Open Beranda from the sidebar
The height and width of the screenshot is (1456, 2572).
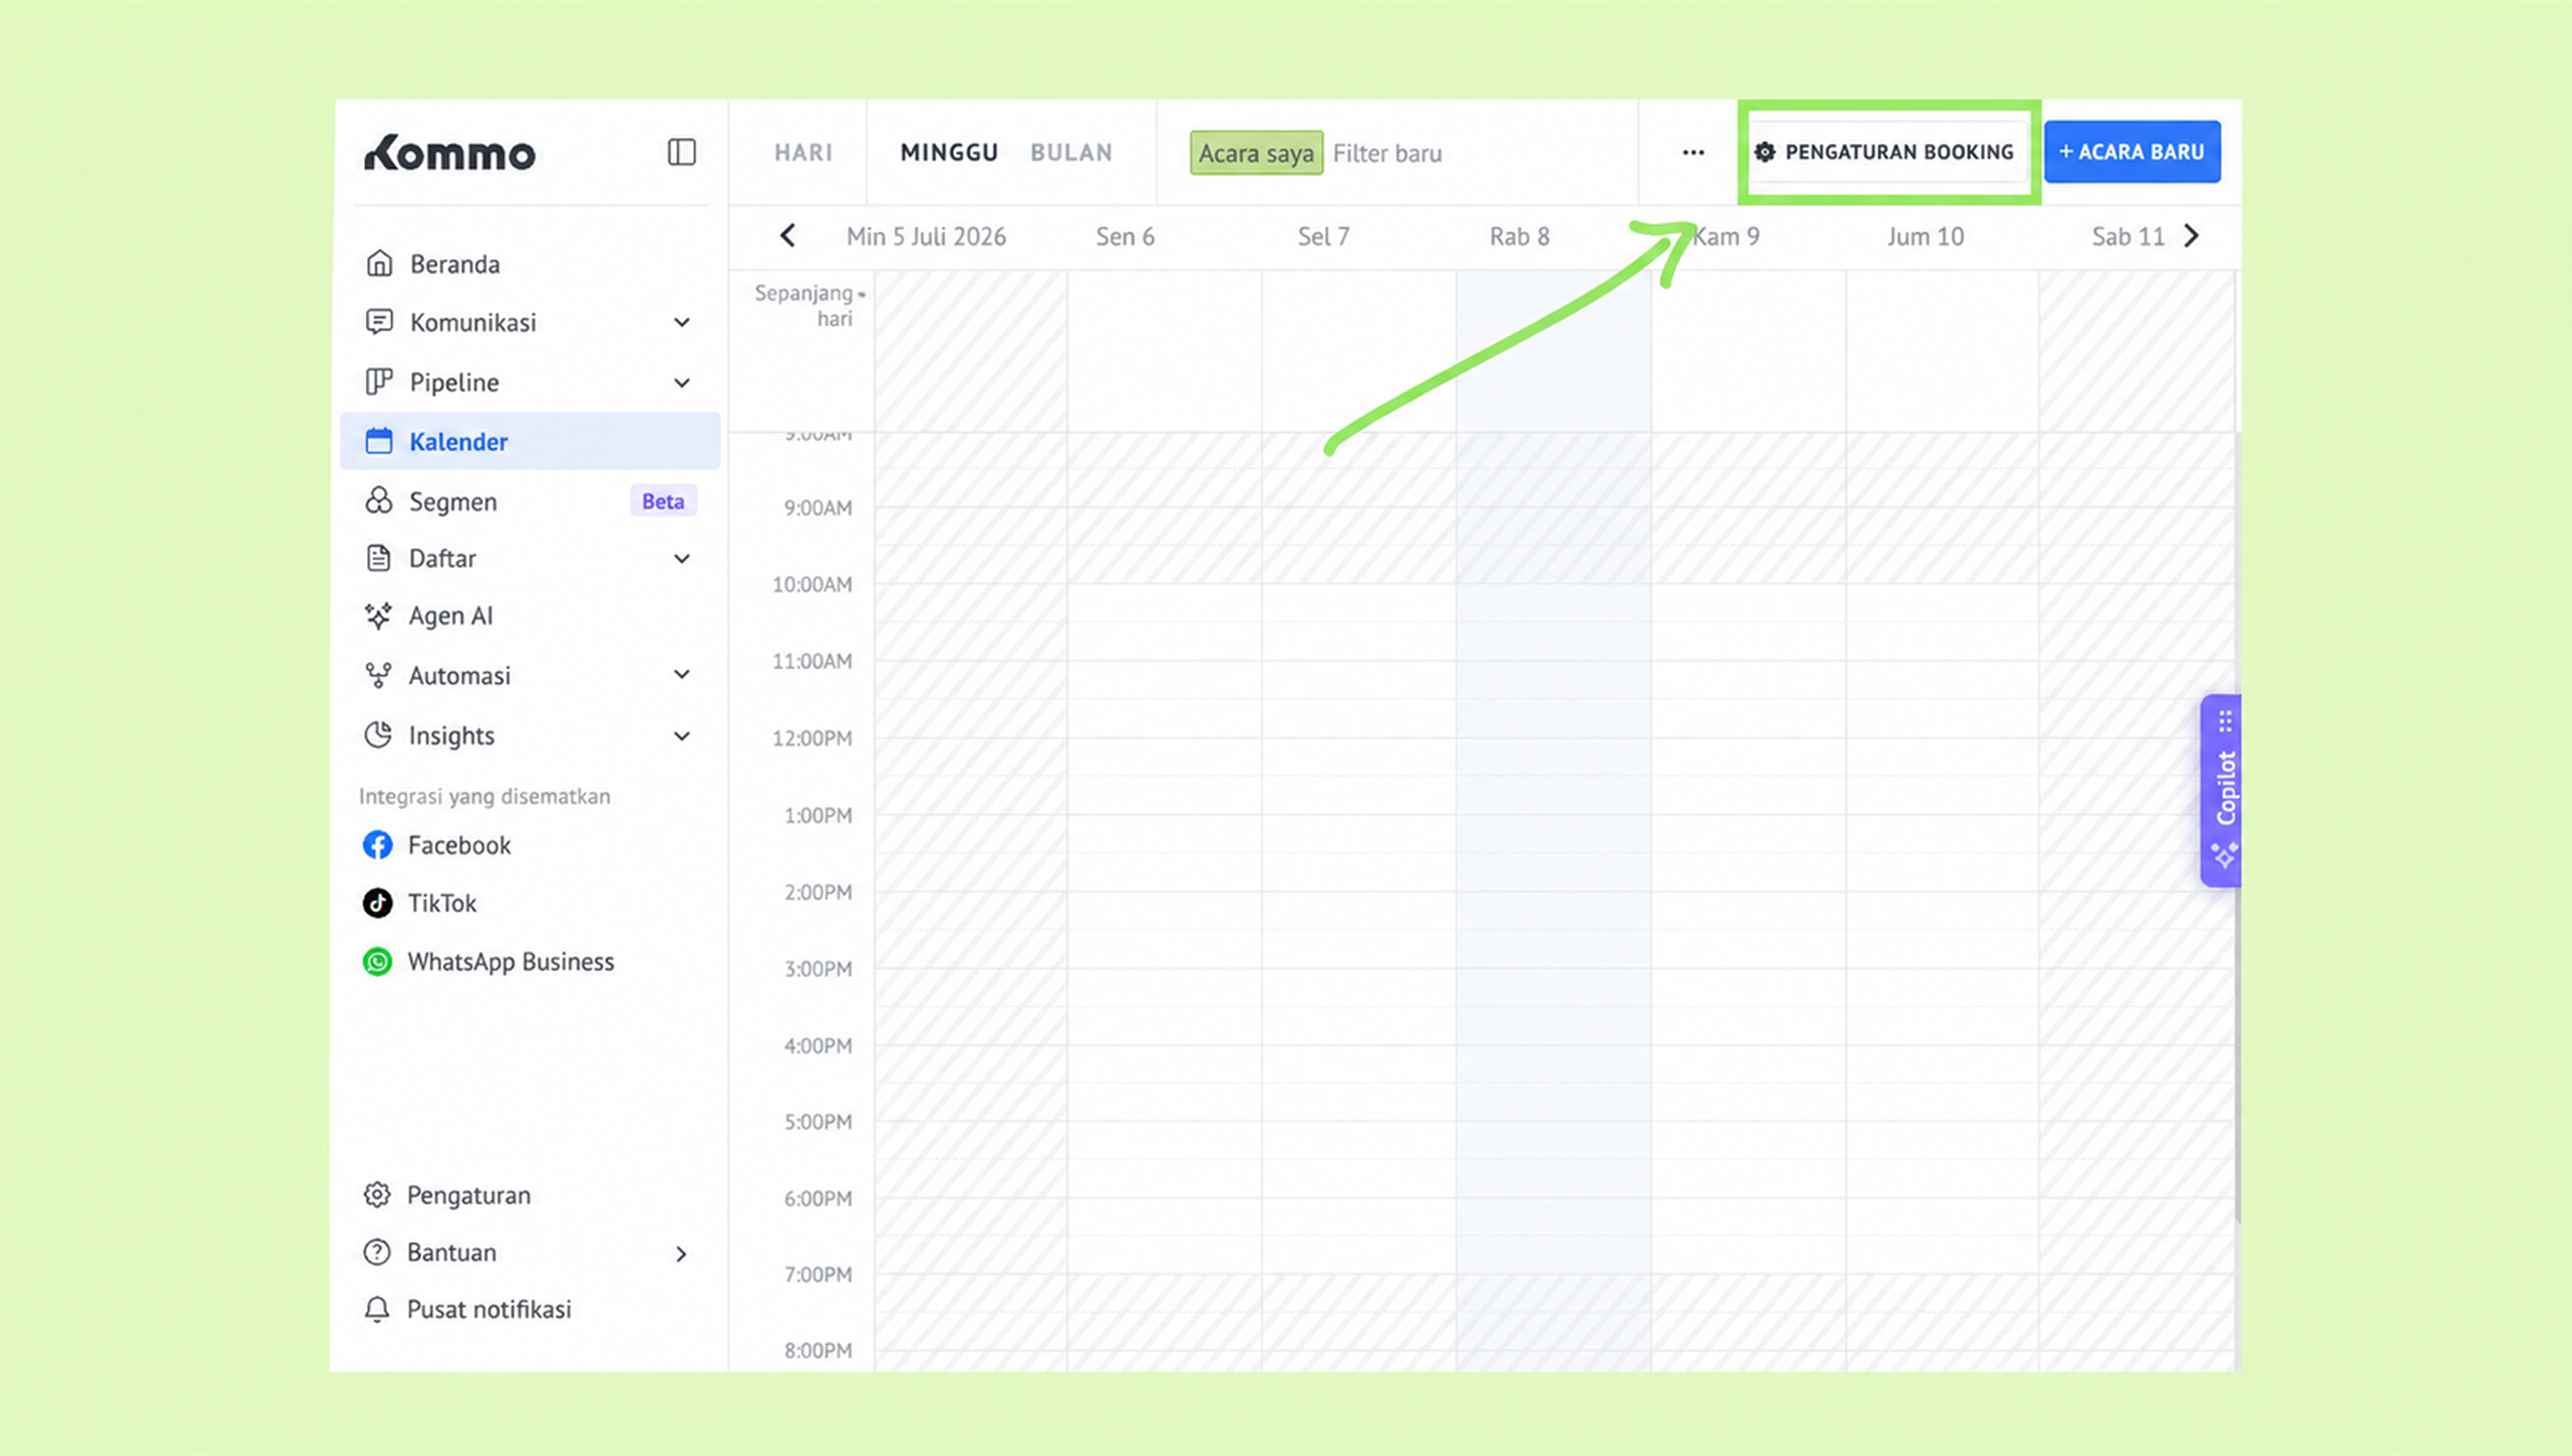(x=530, y=263)
